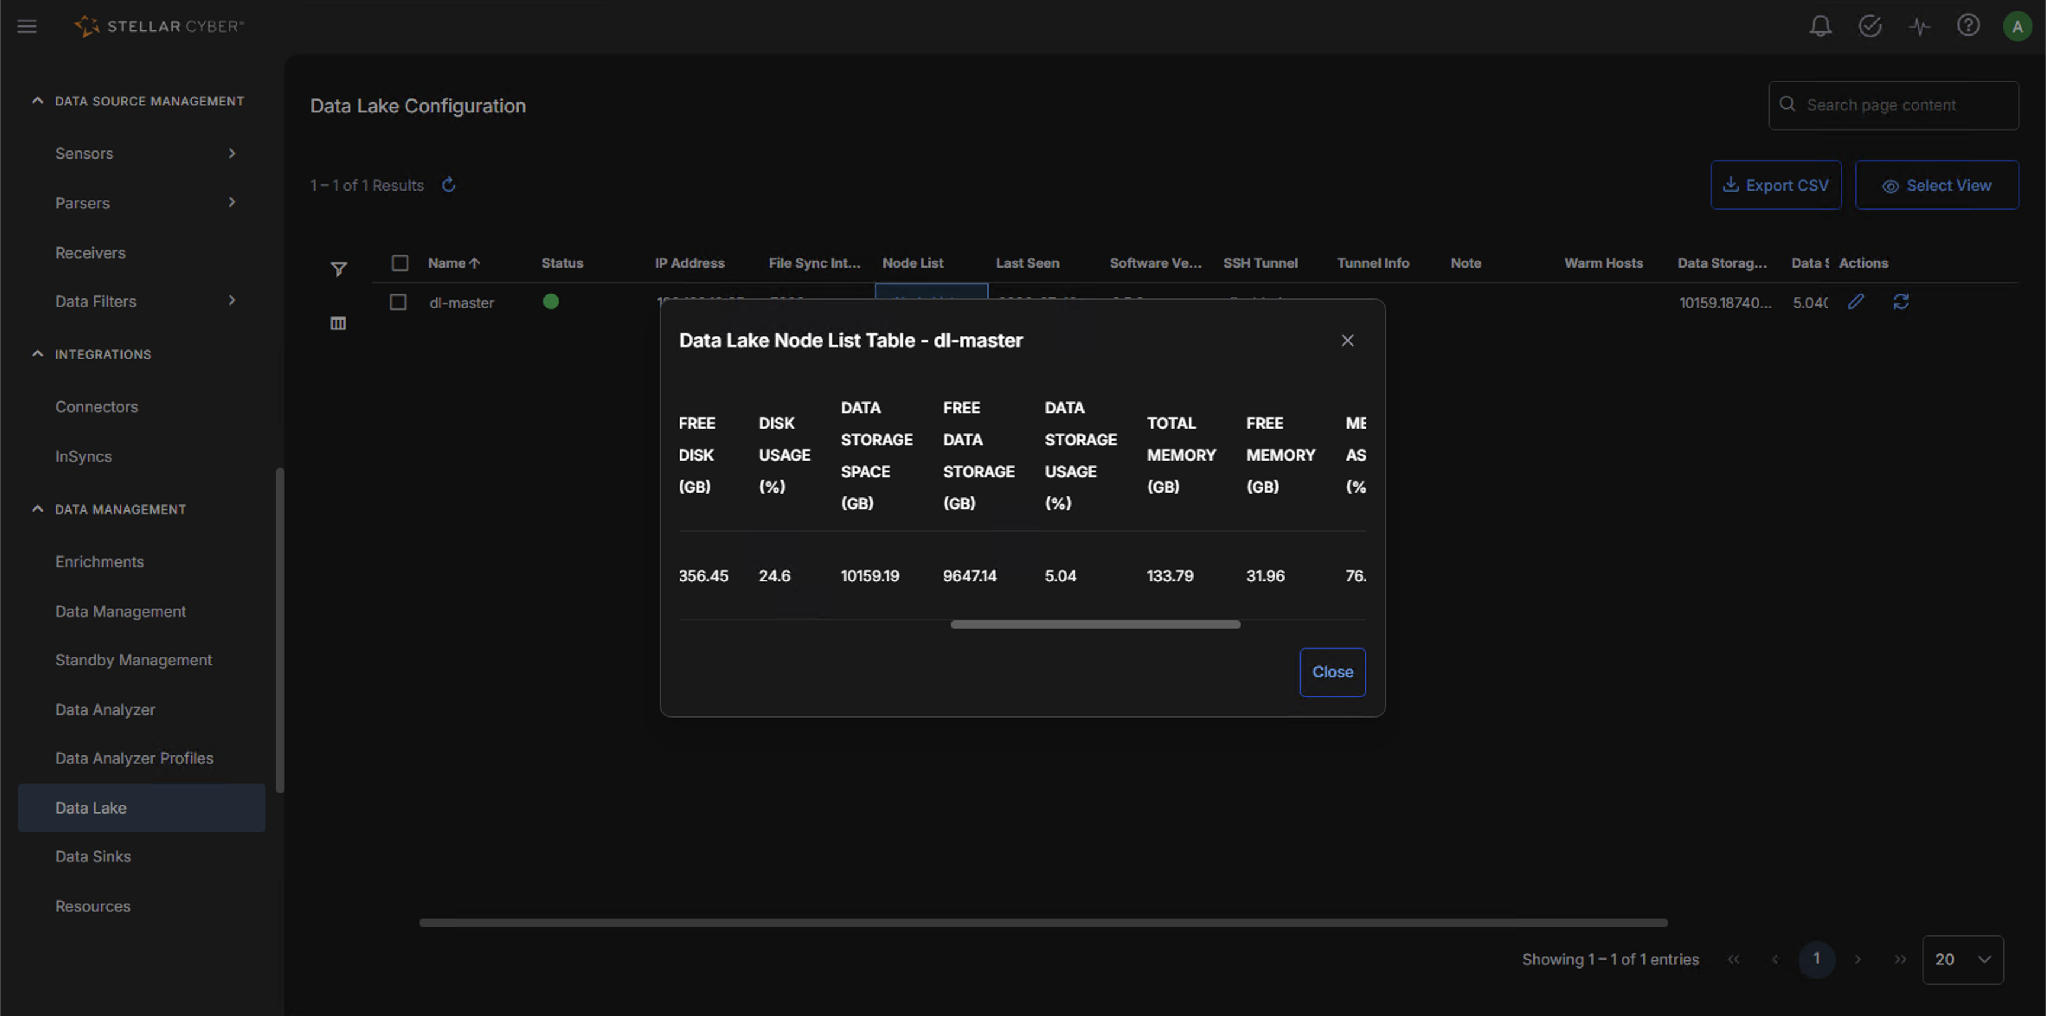The width and height of the screenshot is (2046, 1016).
Task: Click the green status indicator for dl-master
Action: (551, 302)
